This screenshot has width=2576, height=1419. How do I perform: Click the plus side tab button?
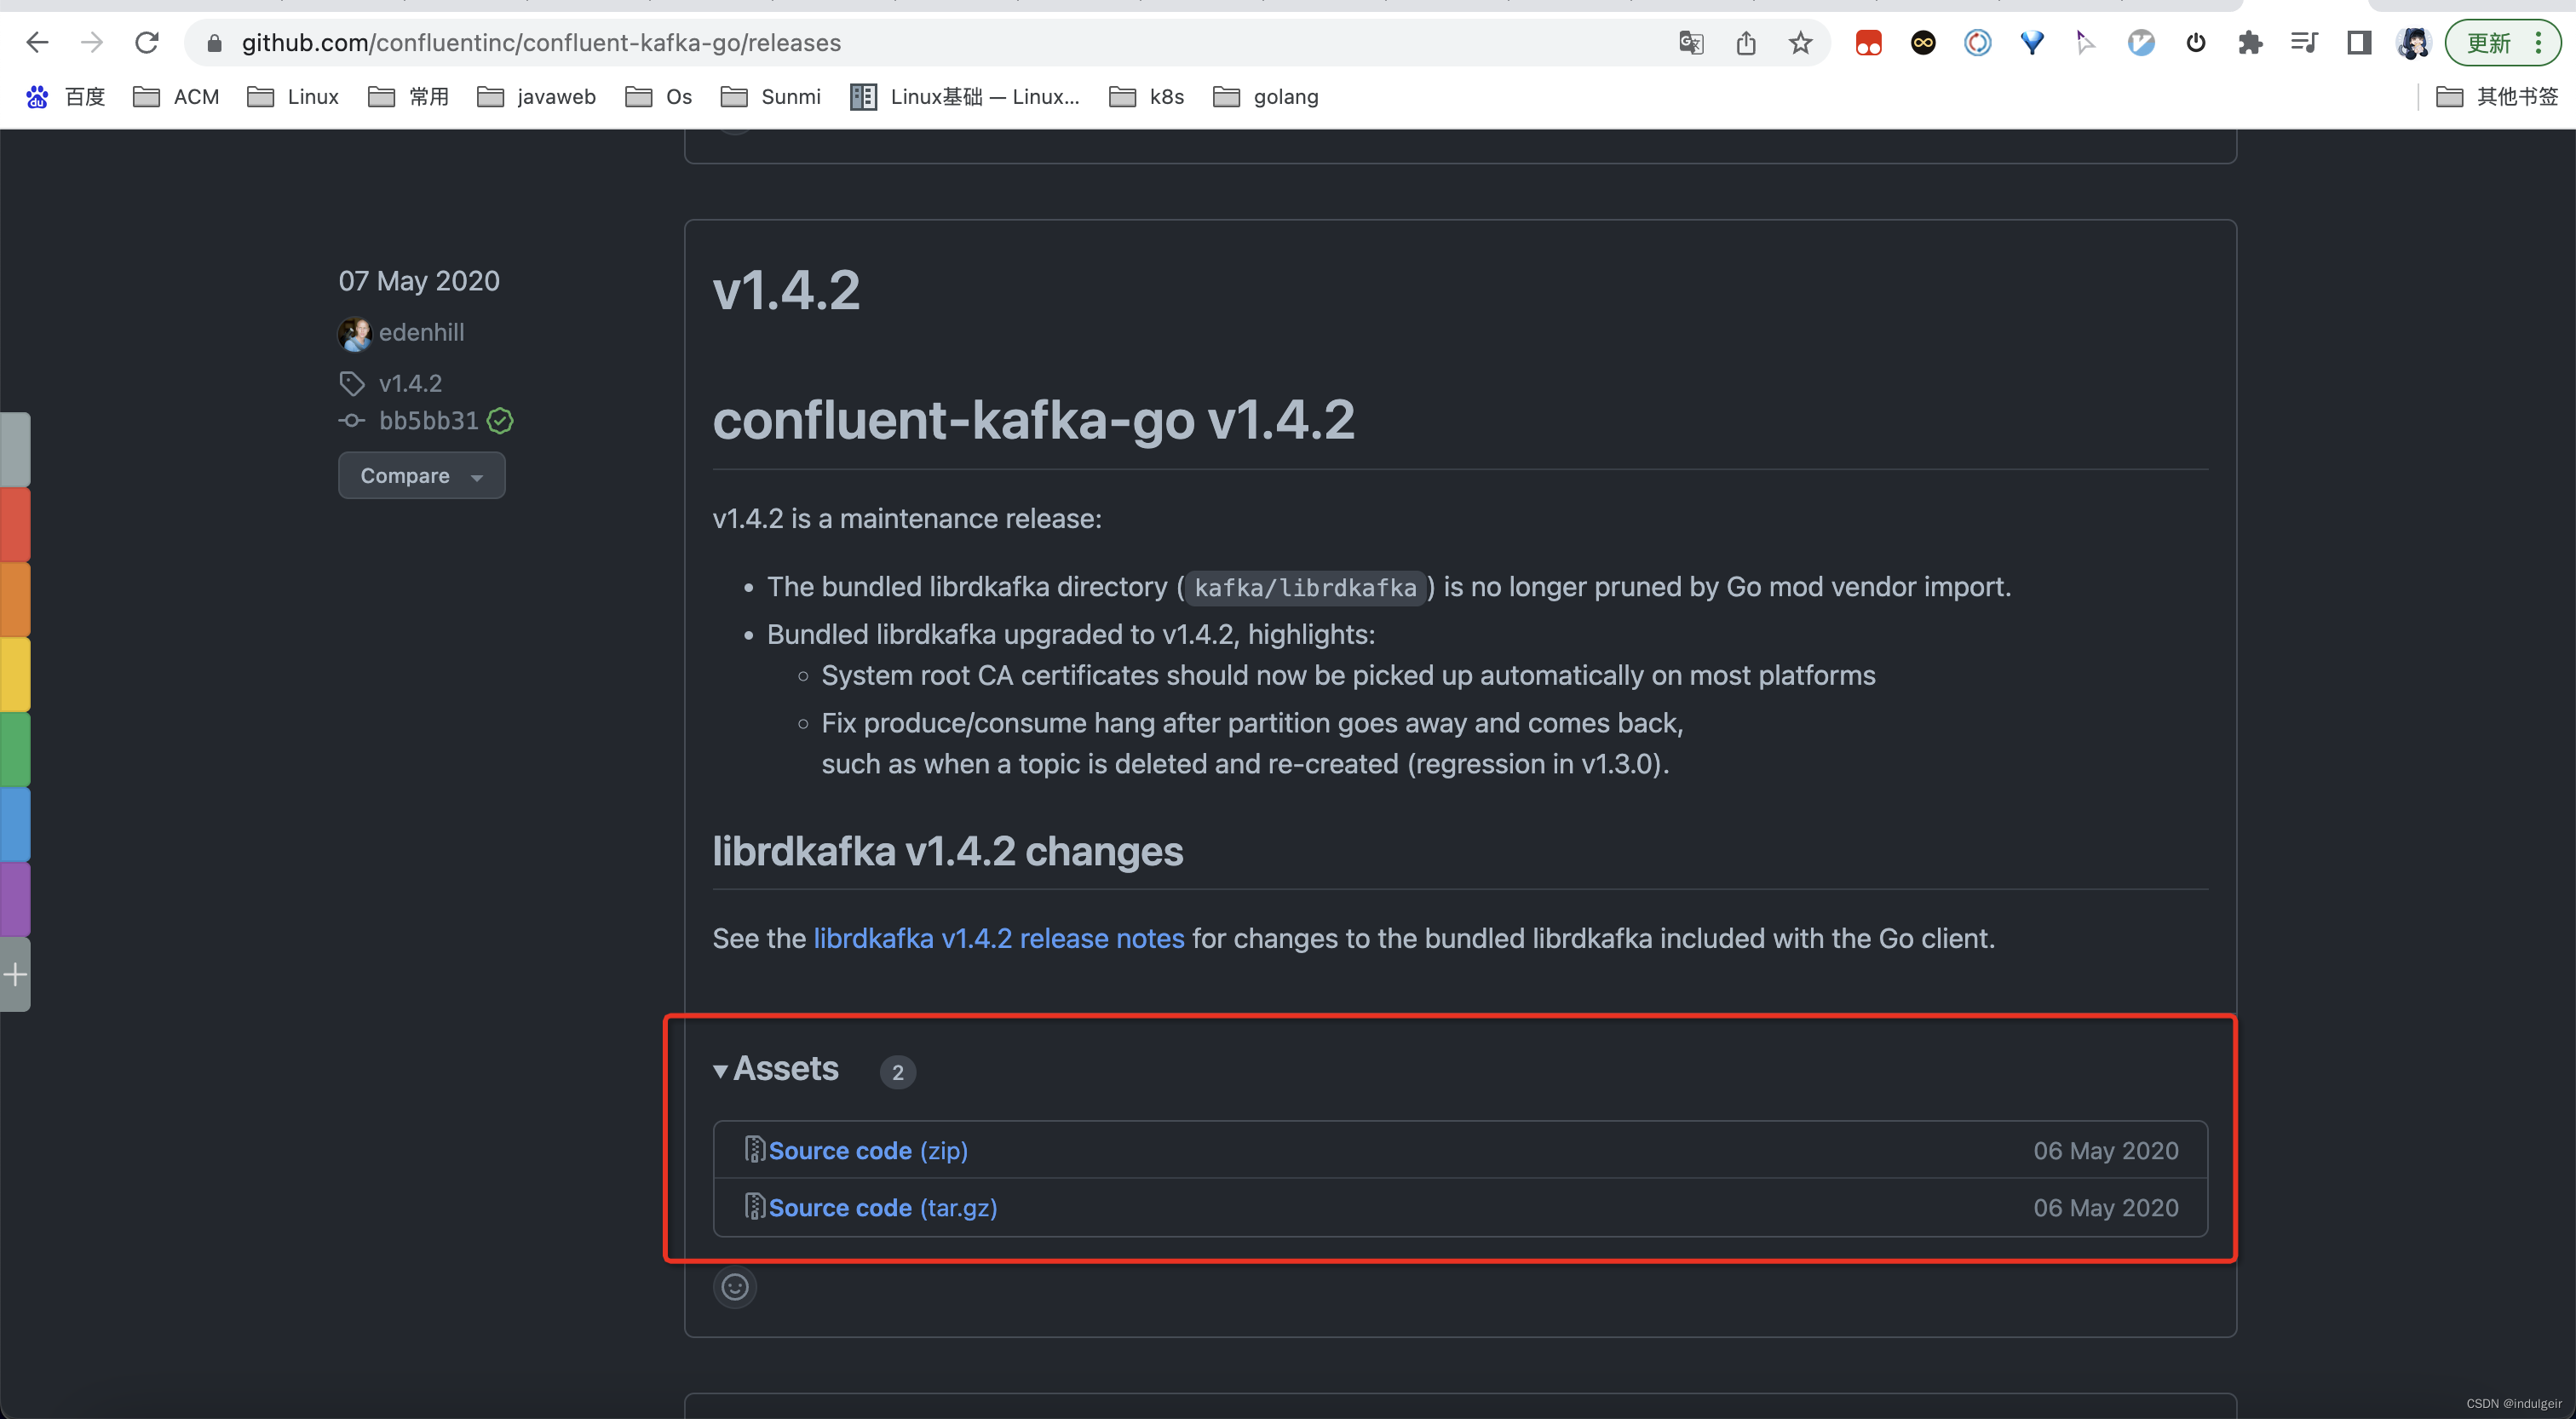tap(15, 975)
